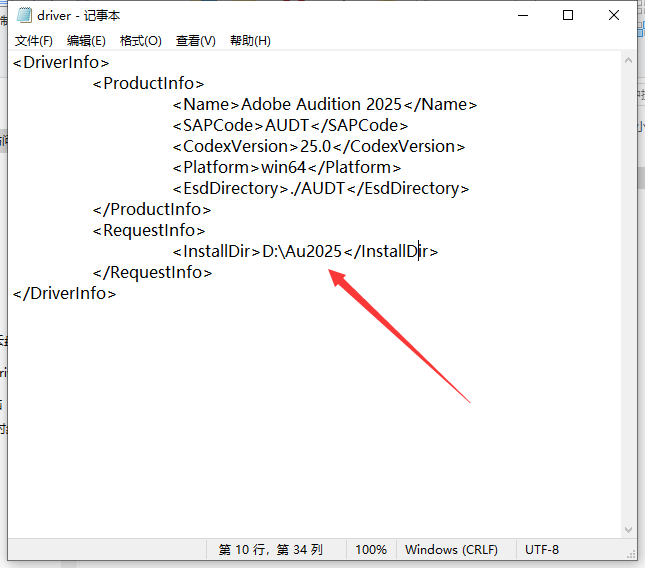Viewport: 645px width, 568px height.
Task: Click the UTF-8 encoding status entry
Action: [542, 549]
